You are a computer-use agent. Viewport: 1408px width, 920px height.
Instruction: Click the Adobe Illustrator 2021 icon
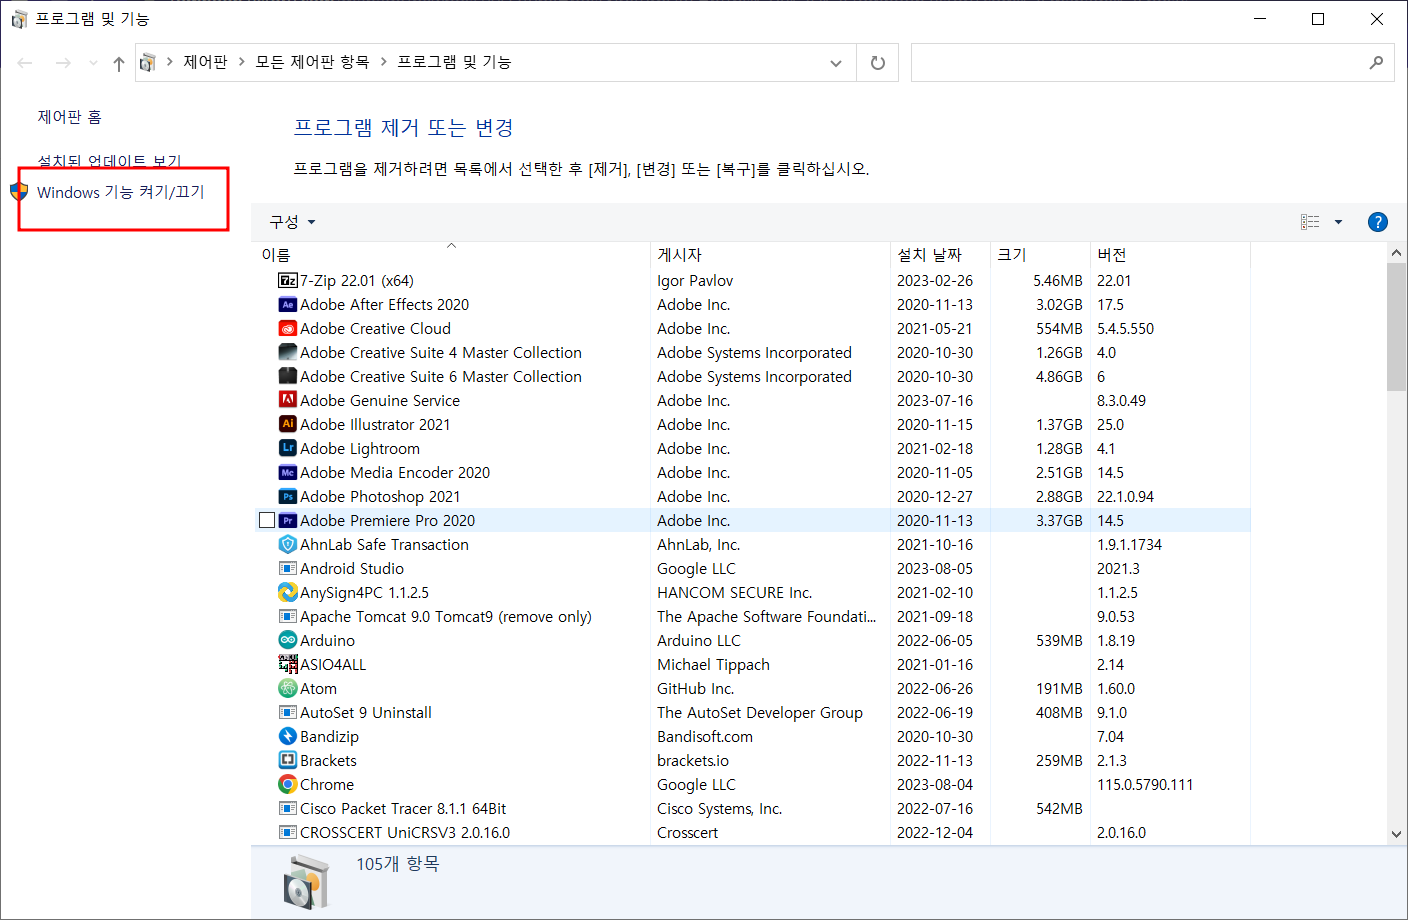click(x=288, y=424)
